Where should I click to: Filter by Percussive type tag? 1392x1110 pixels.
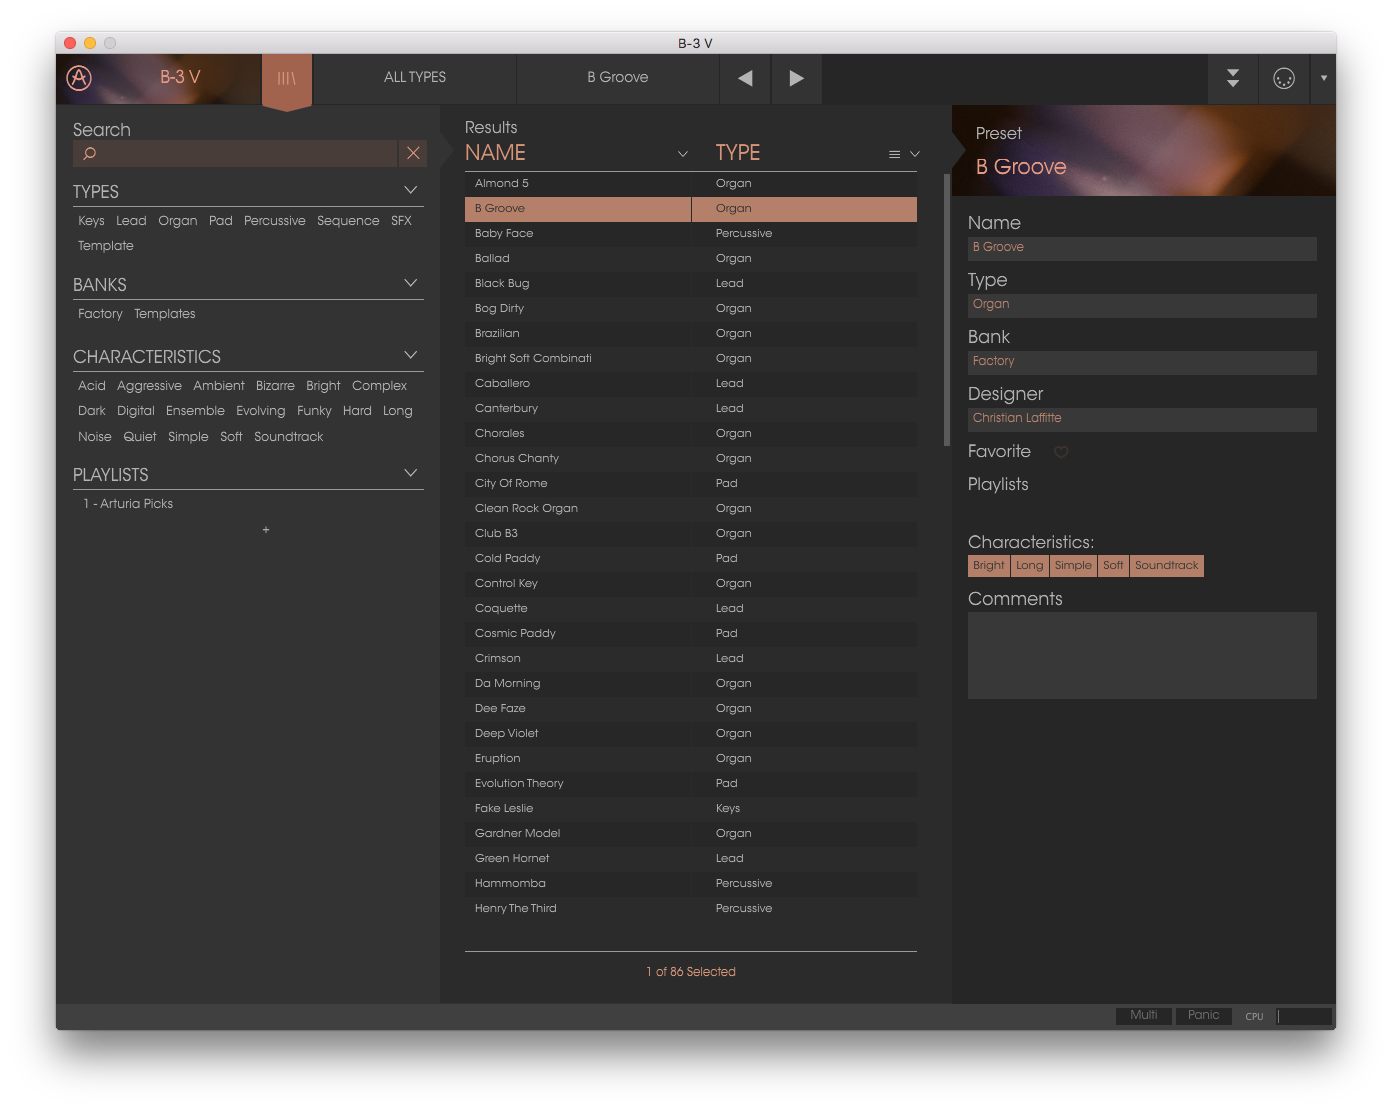[275, 221]
